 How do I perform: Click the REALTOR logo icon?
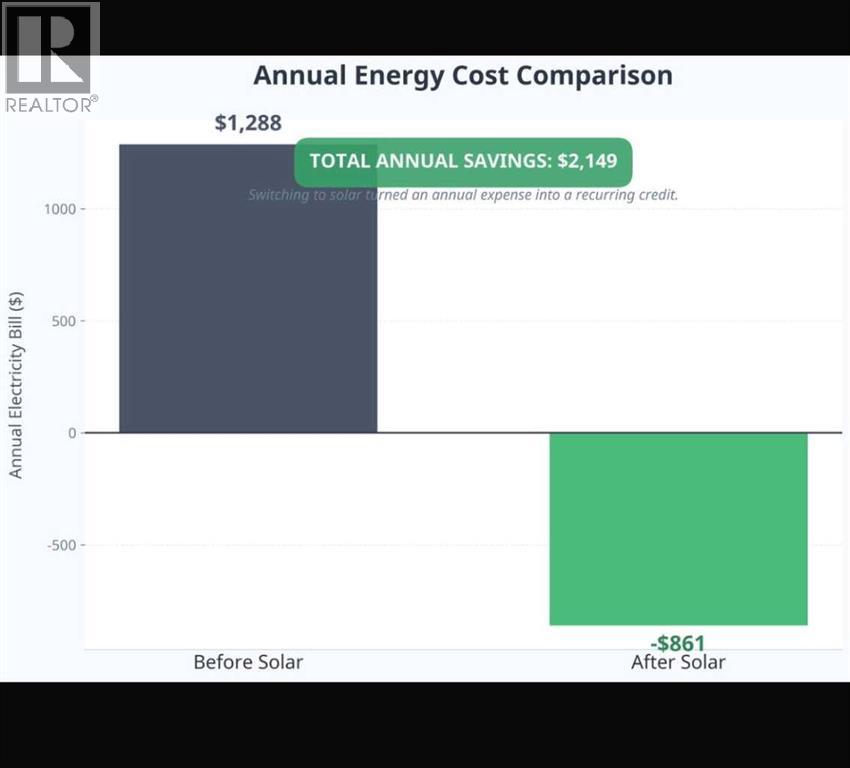[51, 47]
